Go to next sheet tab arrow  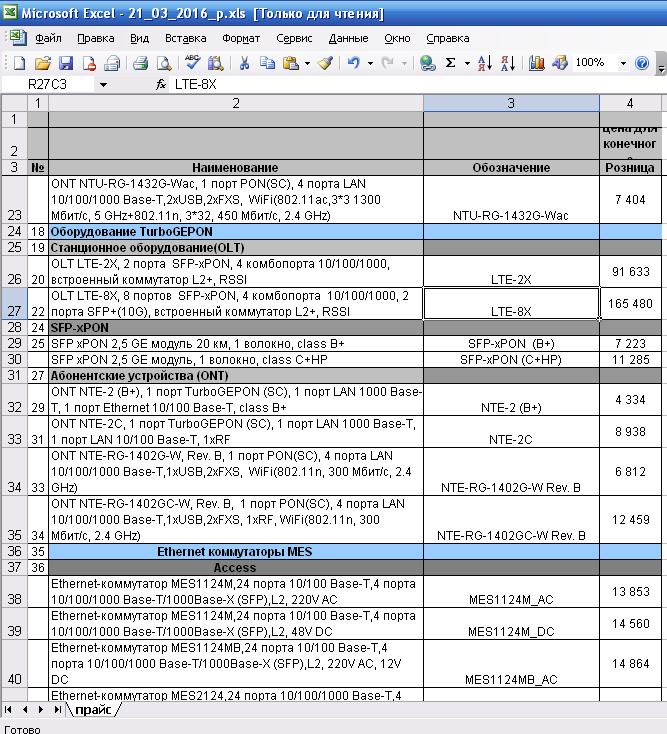click(41, 710)
